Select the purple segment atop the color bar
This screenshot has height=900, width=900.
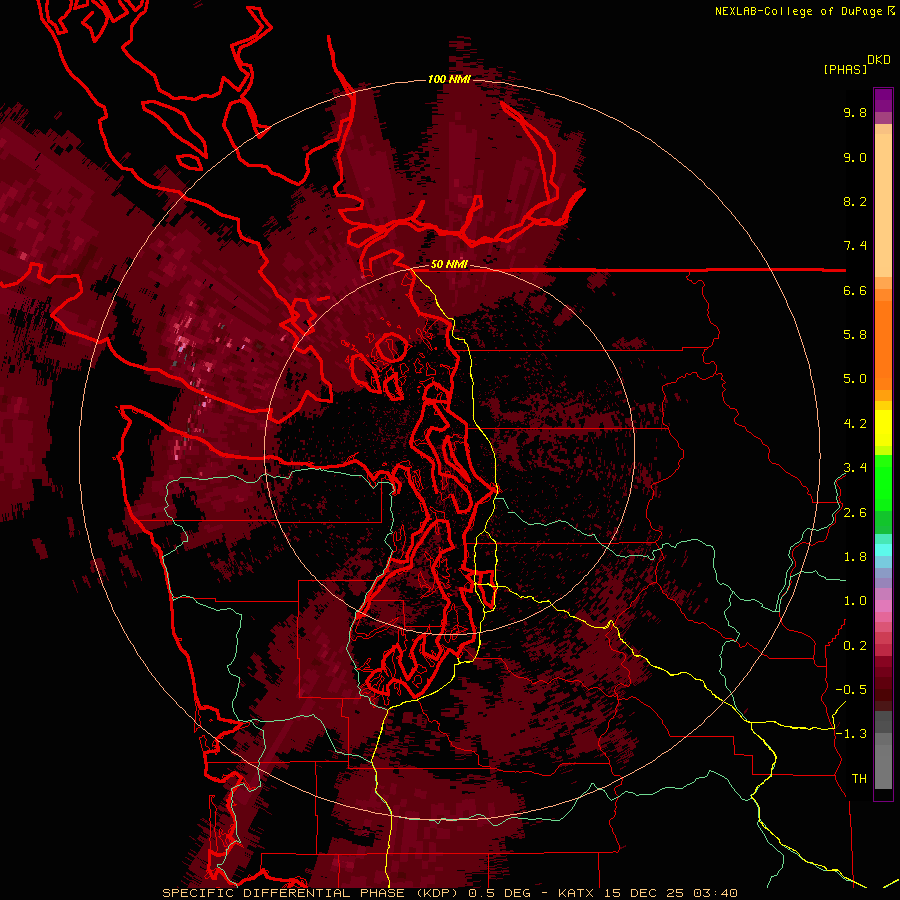click(x=883, y=100)
